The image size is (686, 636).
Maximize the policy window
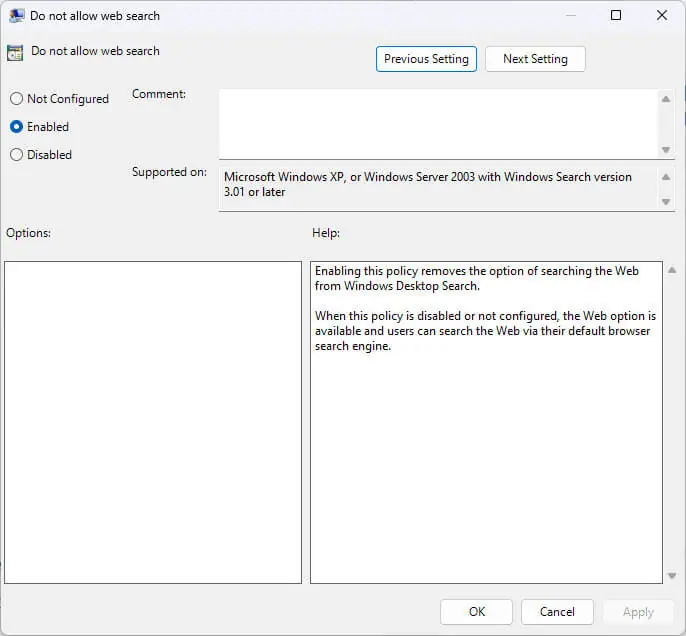(x=616, y=15)
